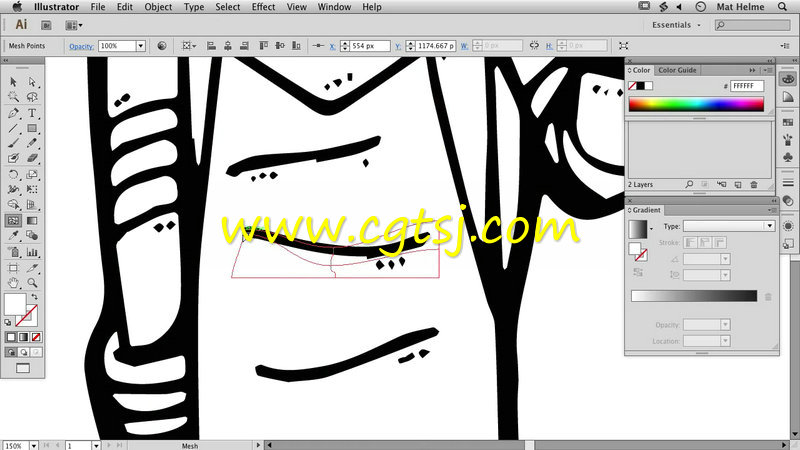Select the Paintbrush tool

click(x=13, y=143)
